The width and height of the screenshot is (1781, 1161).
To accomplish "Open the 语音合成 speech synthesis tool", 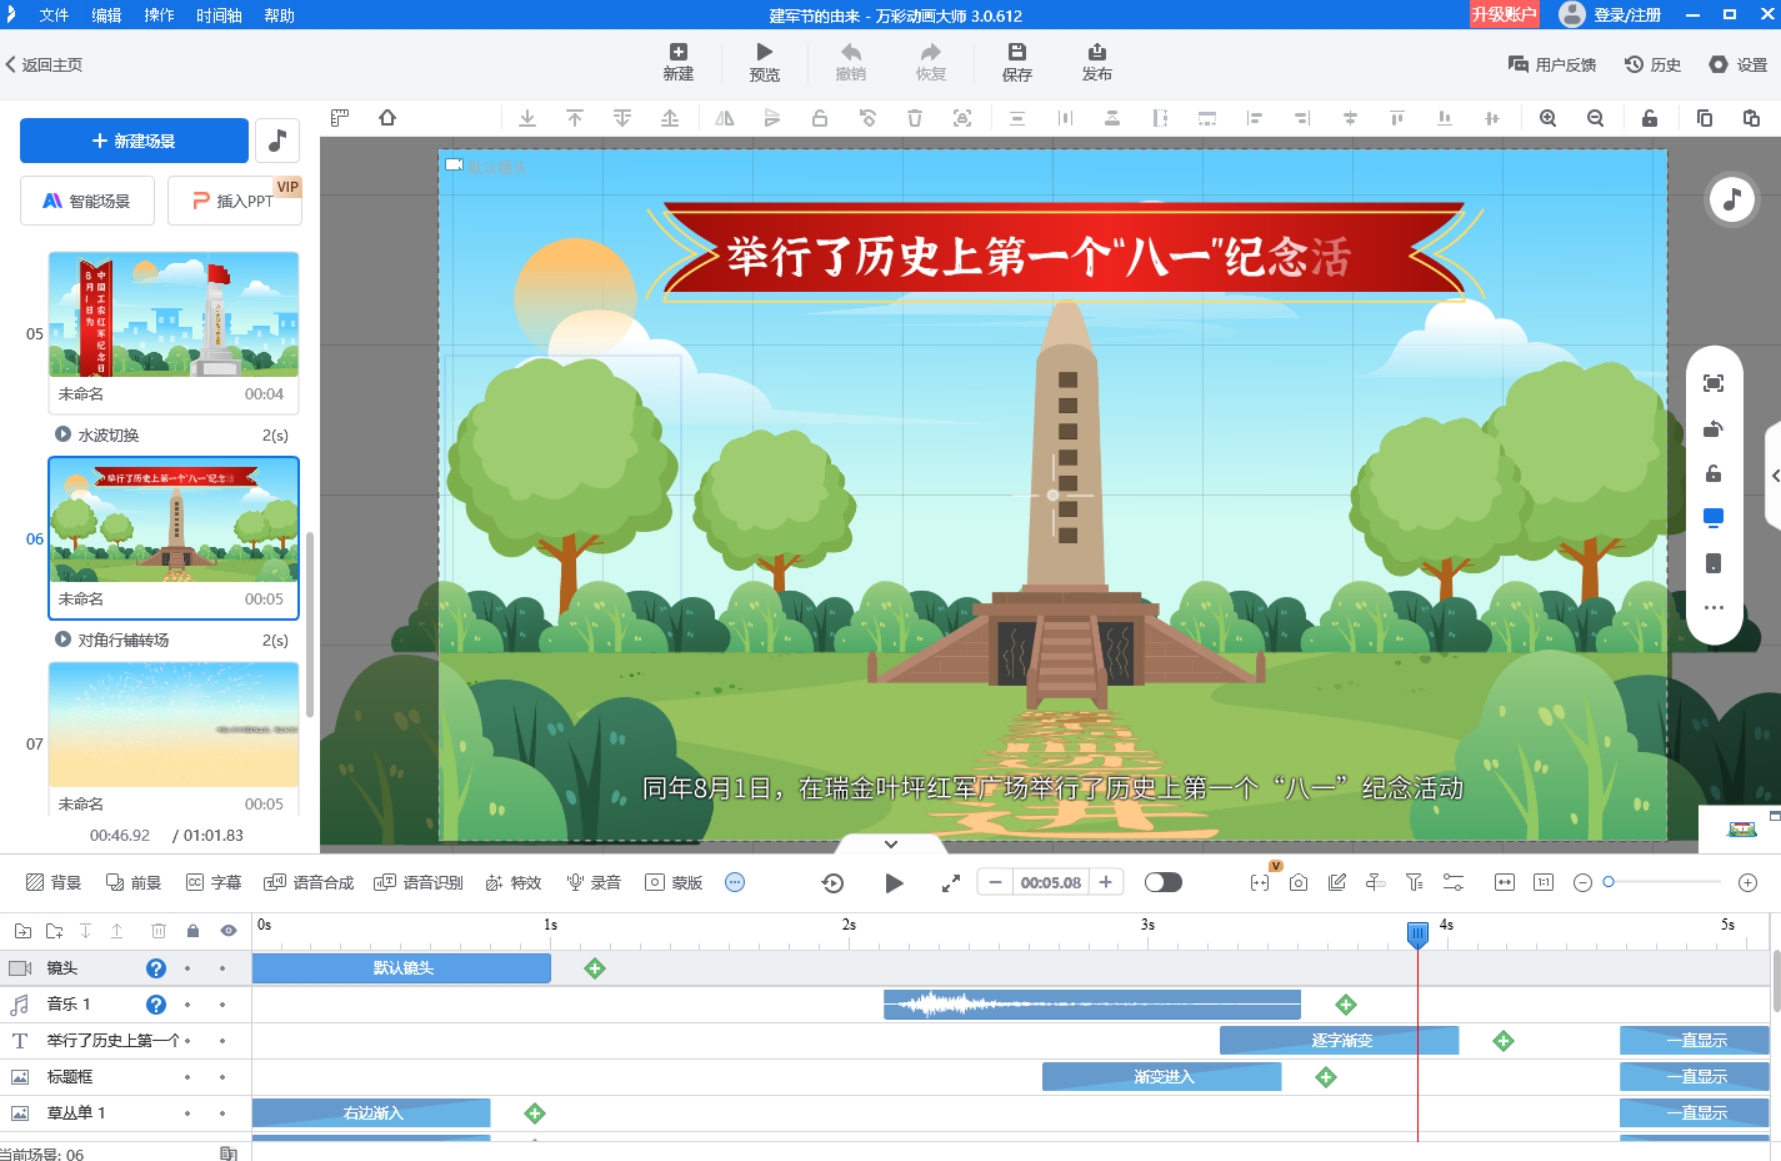I will point(309,882).
